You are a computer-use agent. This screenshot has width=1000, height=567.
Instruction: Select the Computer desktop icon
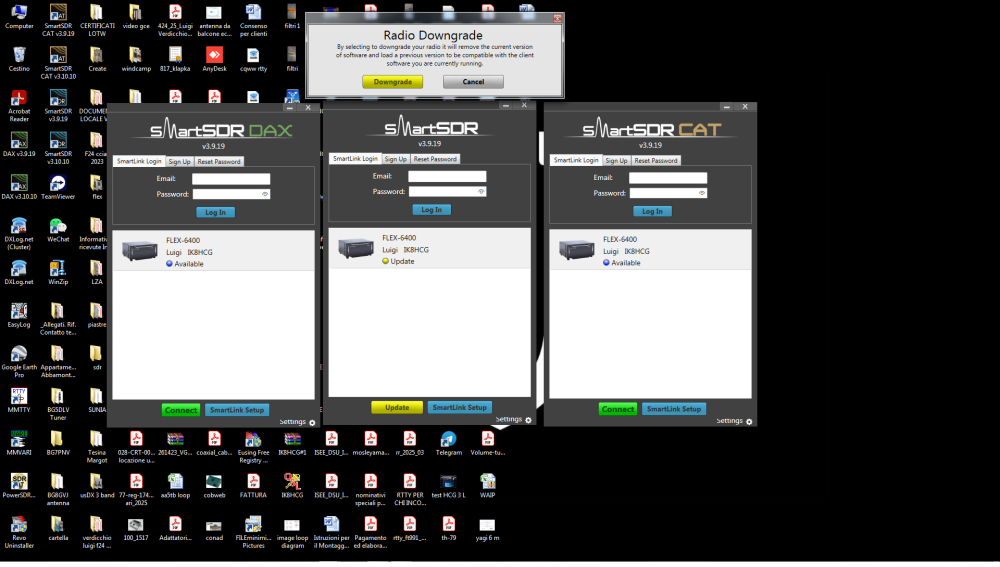coord(19,17)
